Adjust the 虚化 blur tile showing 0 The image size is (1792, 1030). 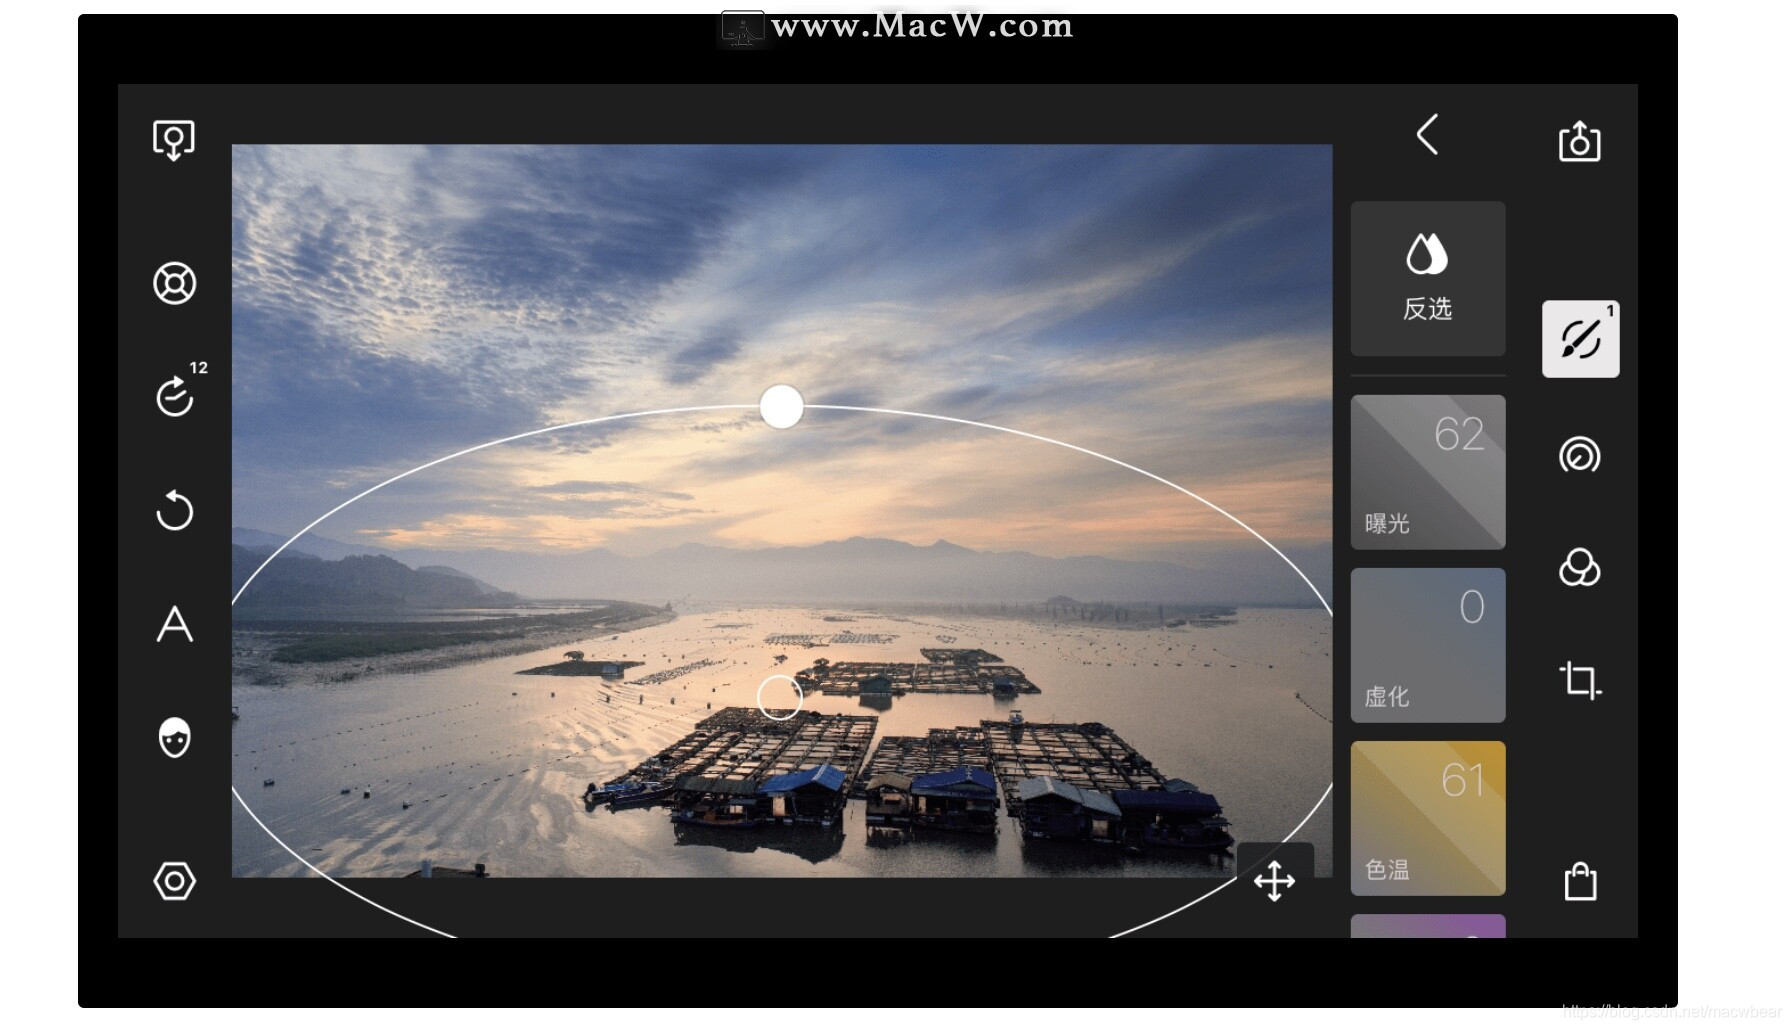tap(1428, 645)
